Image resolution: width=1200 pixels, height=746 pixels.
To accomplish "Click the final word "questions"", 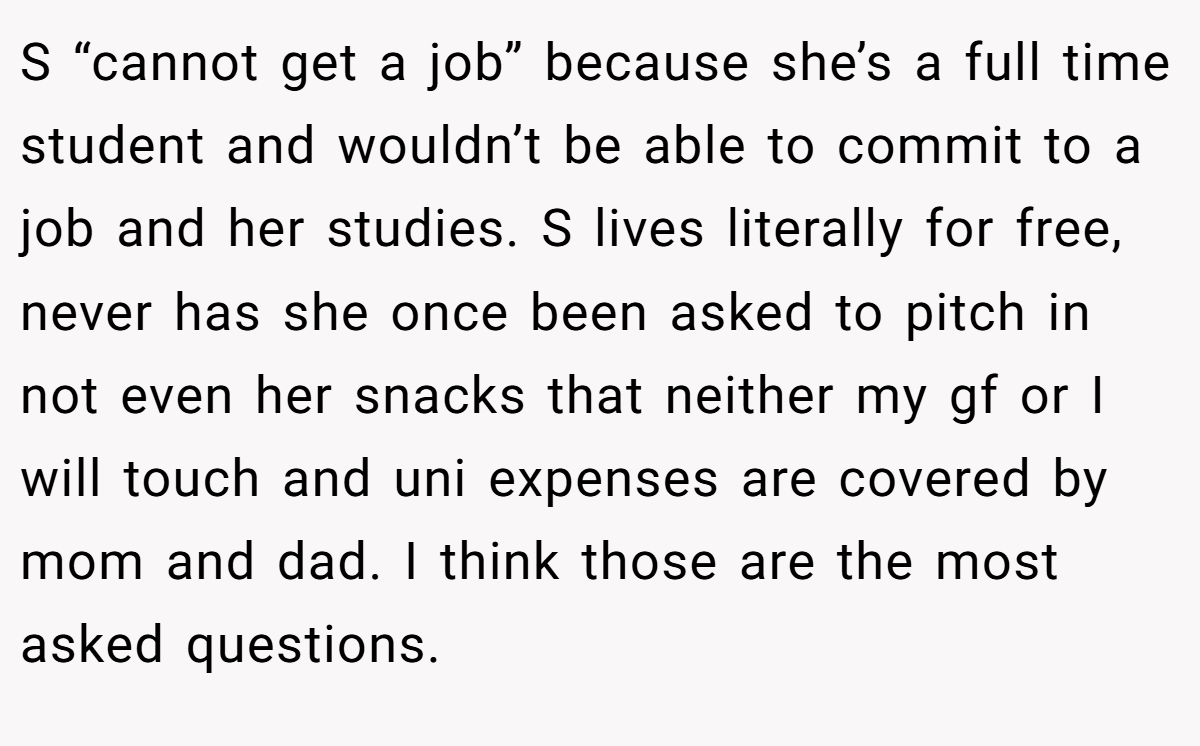I will pyautogui.click(x=313, y=648).
